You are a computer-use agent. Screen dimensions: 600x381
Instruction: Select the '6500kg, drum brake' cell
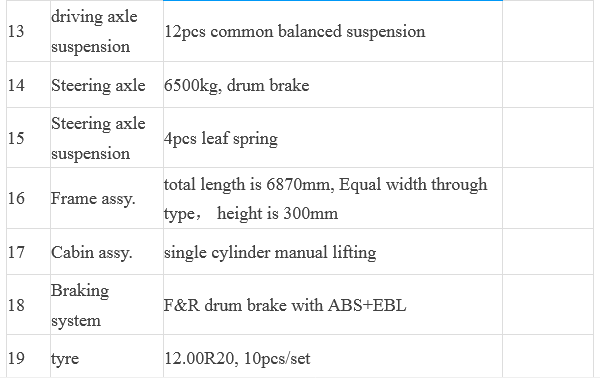point(333,85)
